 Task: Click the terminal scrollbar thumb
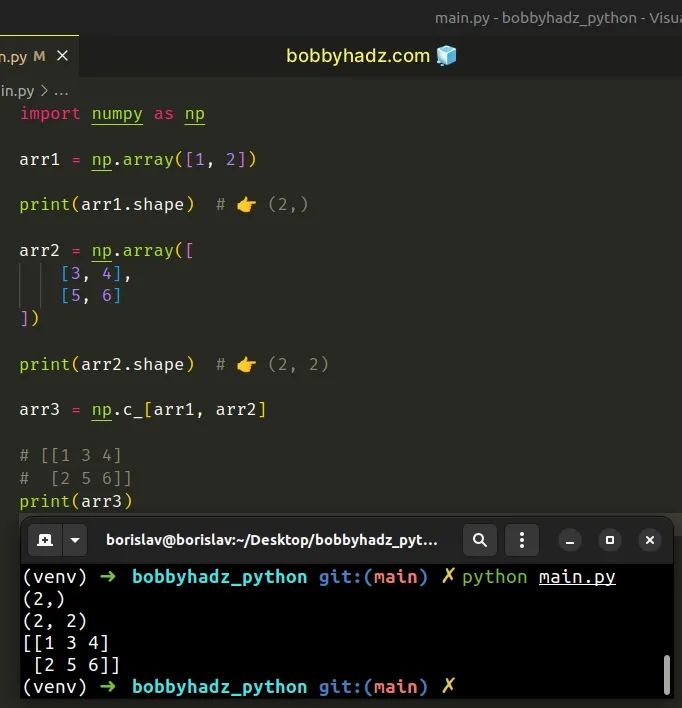(667, 675)
